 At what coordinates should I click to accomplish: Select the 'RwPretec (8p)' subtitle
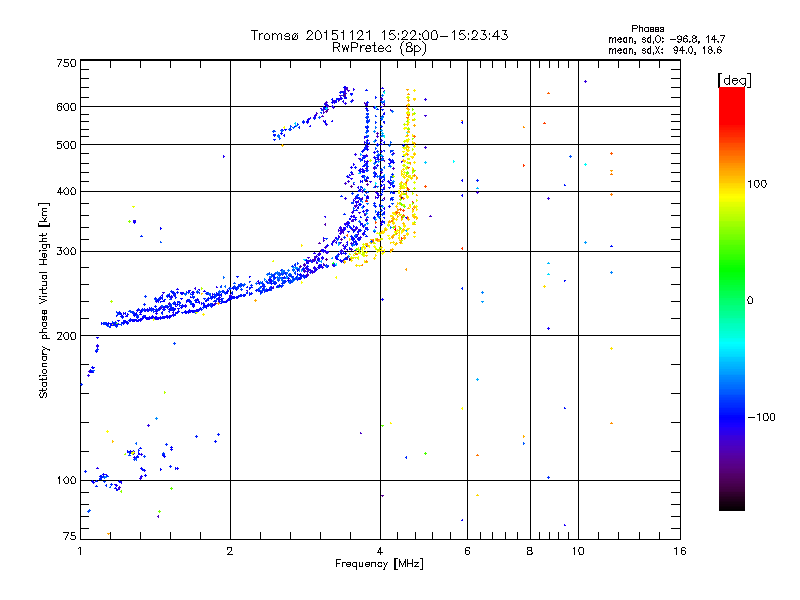(379, 48)
